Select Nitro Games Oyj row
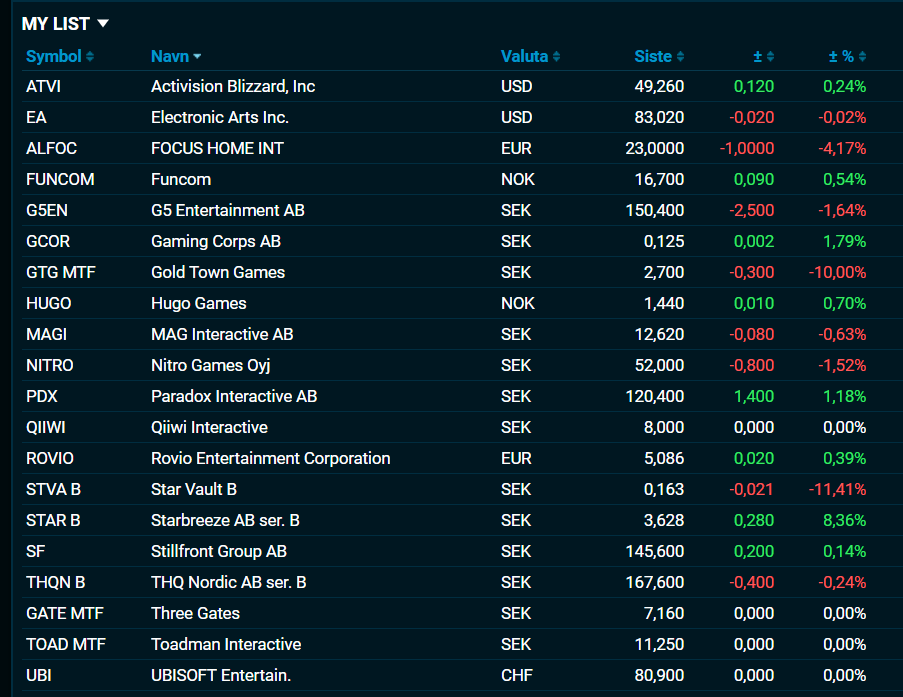 (210, 366)
